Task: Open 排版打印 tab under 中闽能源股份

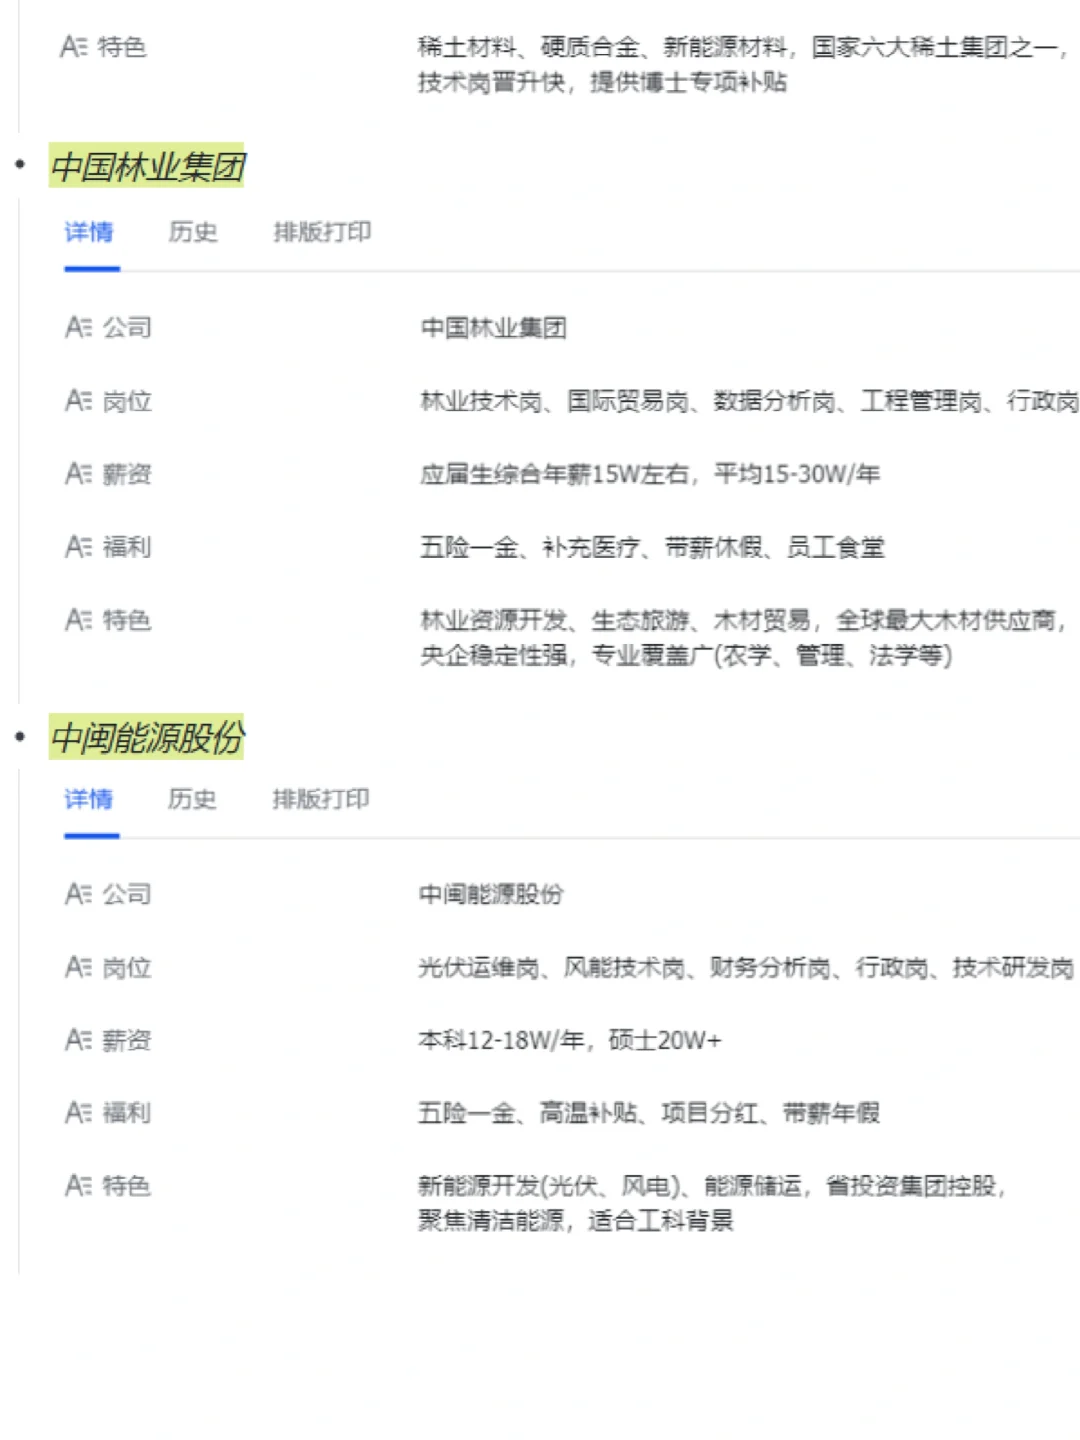Action: click(321, 799)
